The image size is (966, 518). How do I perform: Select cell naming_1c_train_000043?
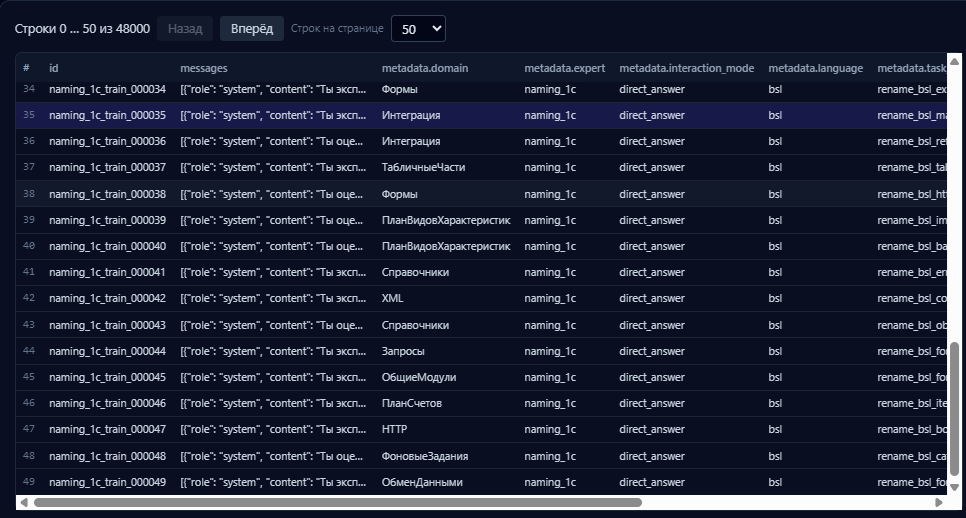107,325
